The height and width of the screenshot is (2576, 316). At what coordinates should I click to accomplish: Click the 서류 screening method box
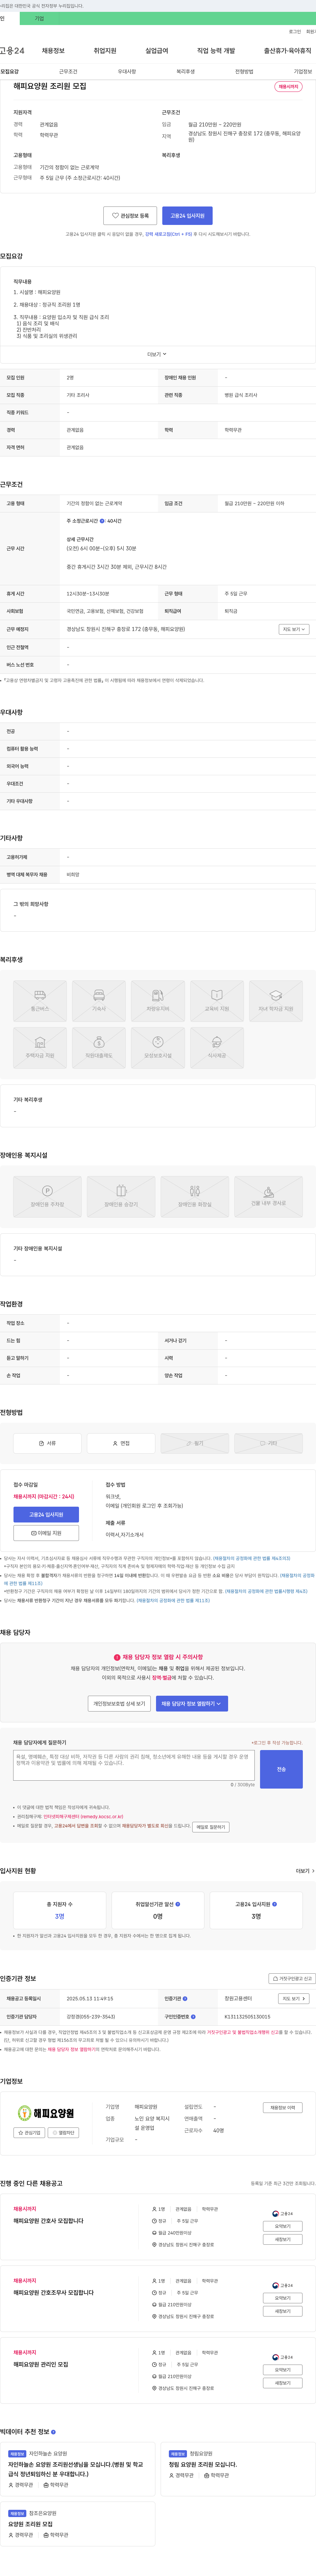47,1443
